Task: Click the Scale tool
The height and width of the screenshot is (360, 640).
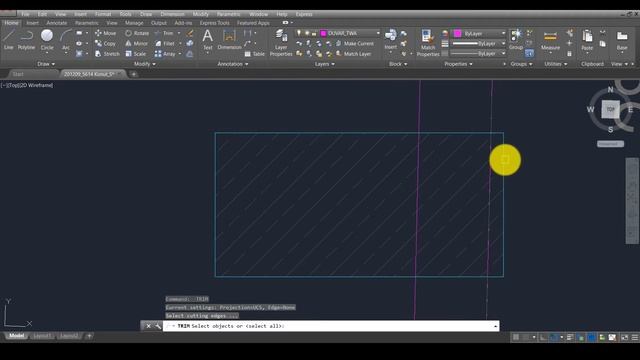Action: tap(136, 53)
